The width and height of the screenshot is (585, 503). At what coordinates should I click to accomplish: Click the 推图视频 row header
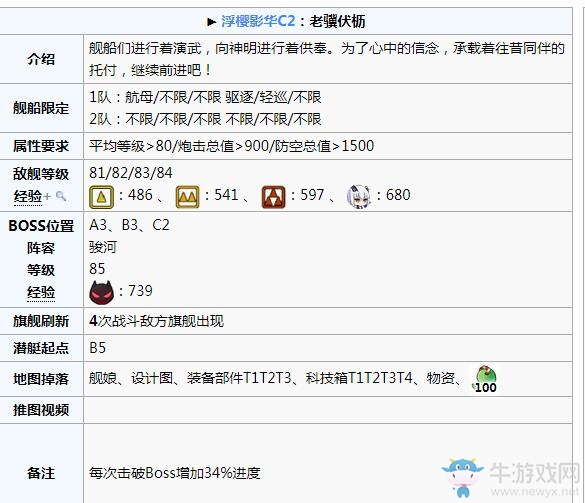tap(41, 410)
